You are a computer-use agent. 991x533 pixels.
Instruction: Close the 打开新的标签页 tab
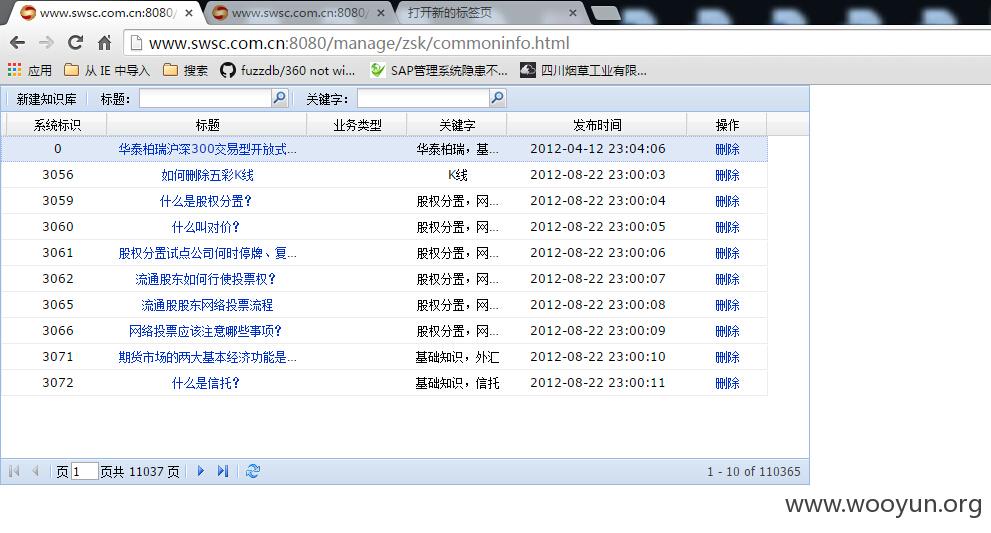coord(573,13)
